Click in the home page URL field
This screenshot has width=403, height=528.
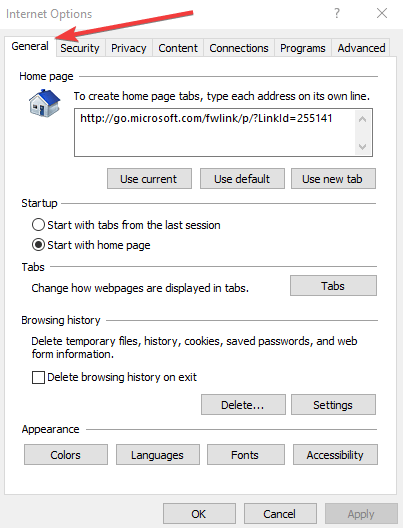pos(215,132)
